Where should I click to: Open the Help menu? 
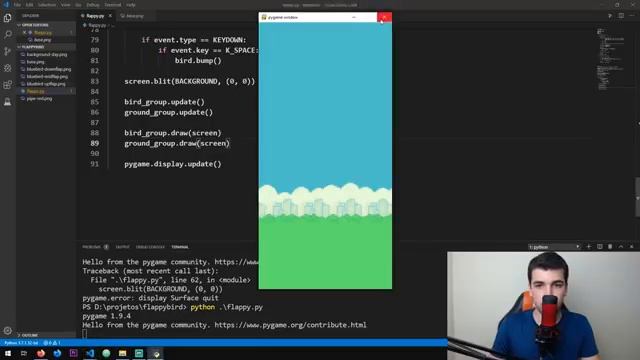tap(131, 5)
